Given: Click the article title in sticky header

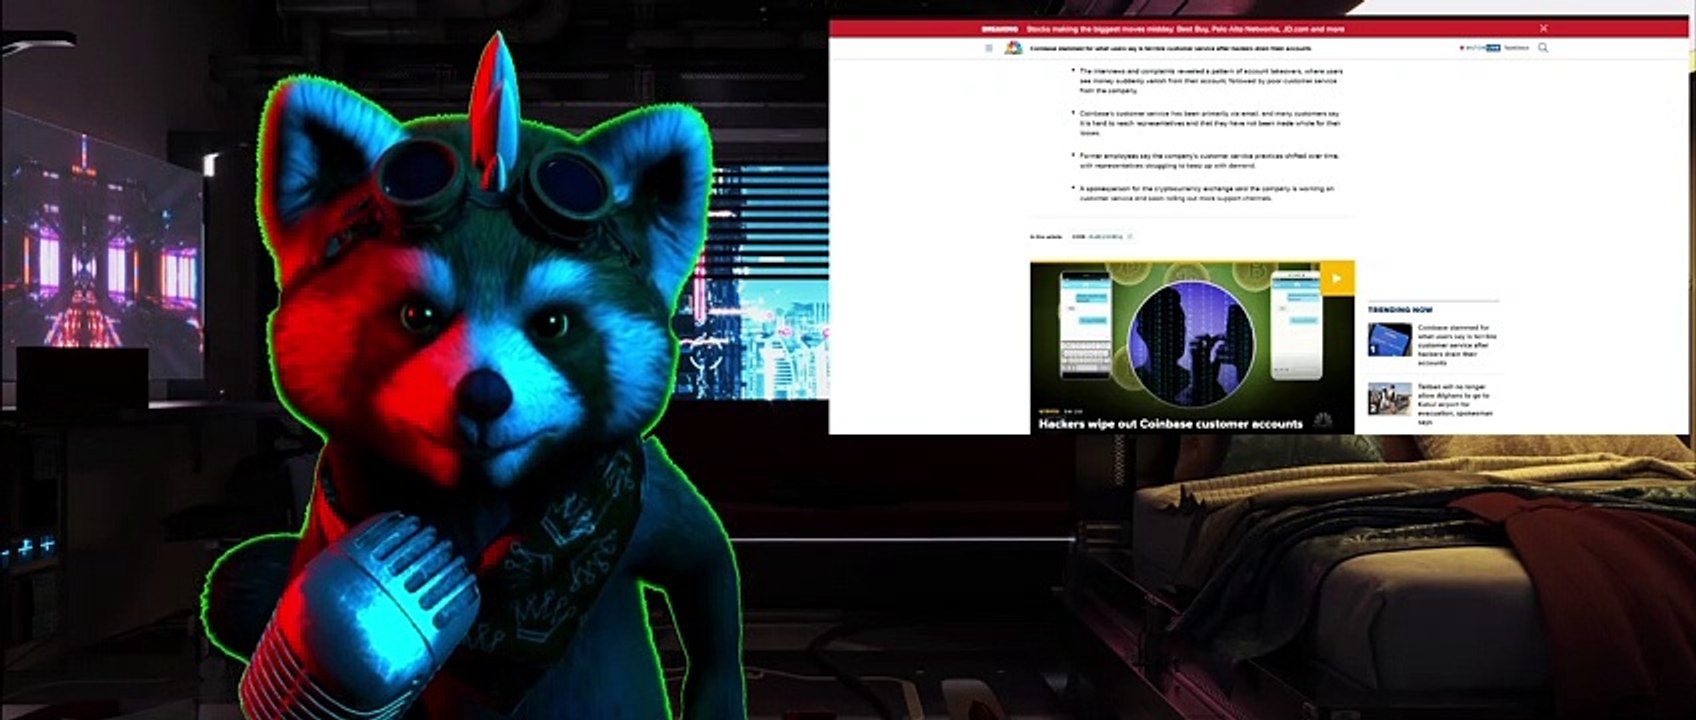Looking at the screenshot, I should [x=1170, y=48].
